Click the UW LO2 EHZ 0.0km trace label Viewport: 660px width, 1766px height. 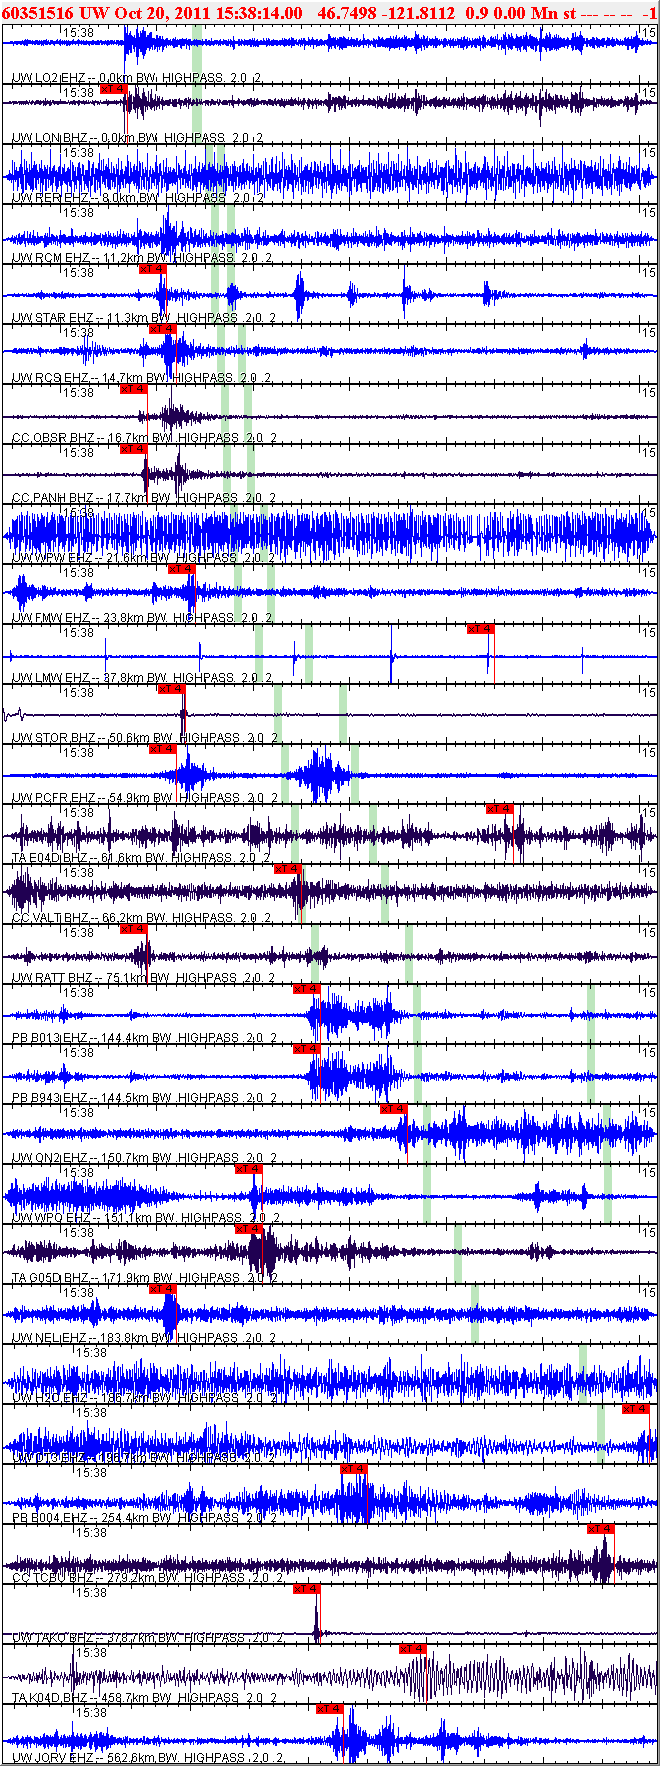click(138, 78)
